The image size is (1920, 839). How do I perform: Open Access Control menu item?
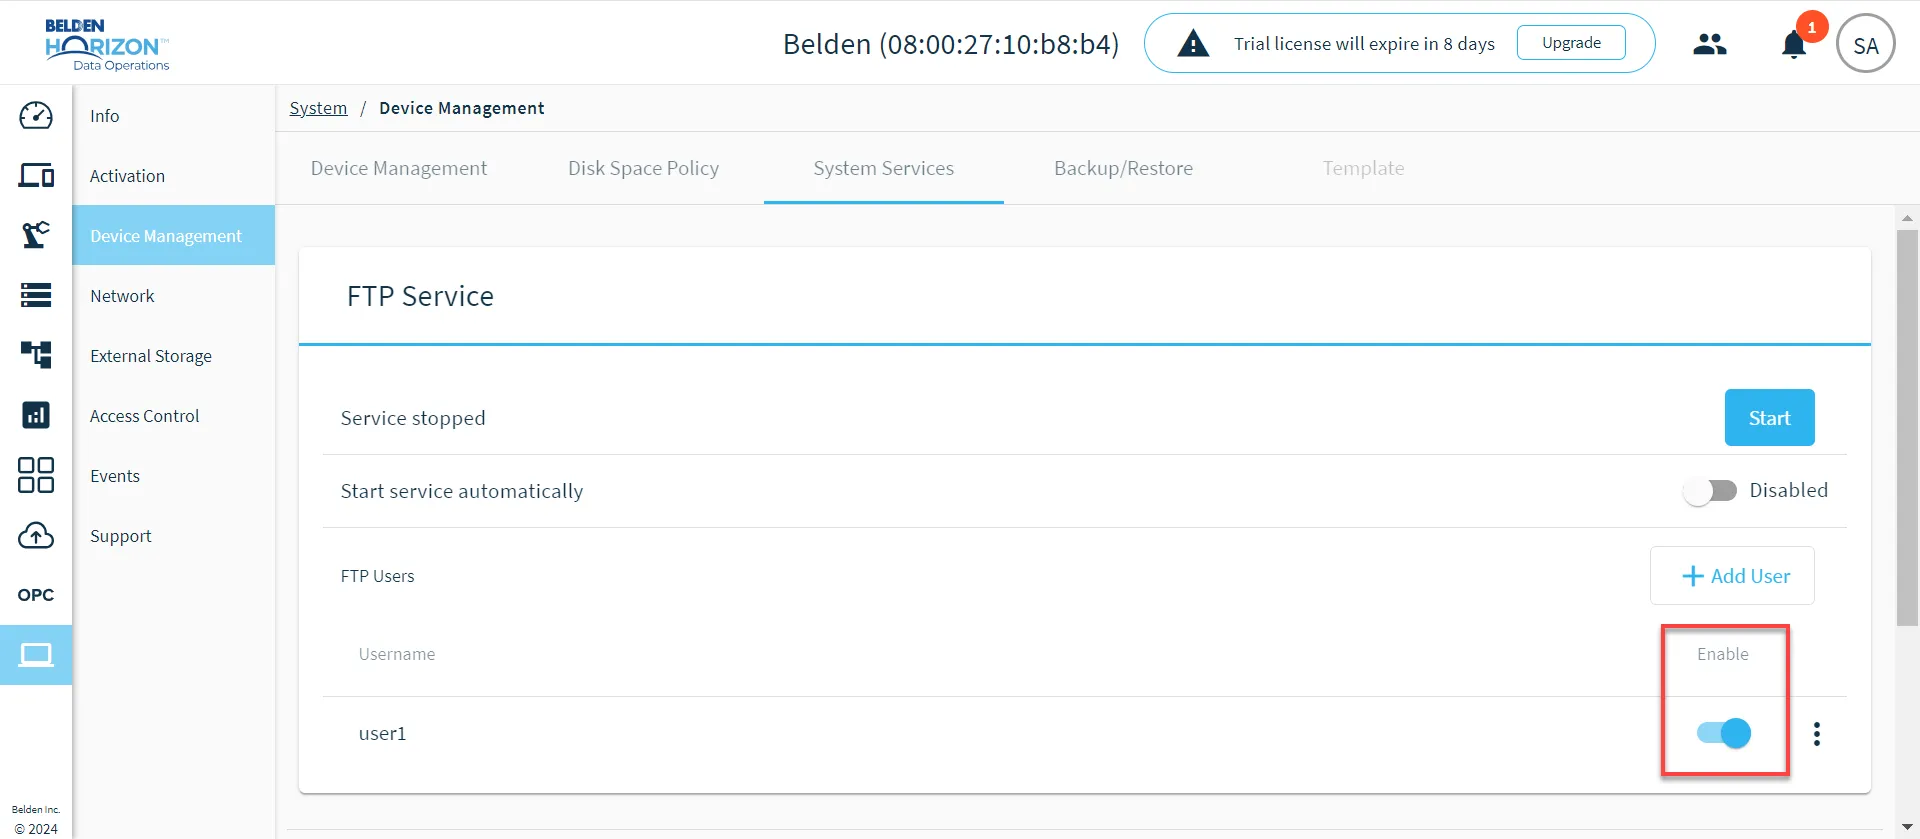coord(174,416)
